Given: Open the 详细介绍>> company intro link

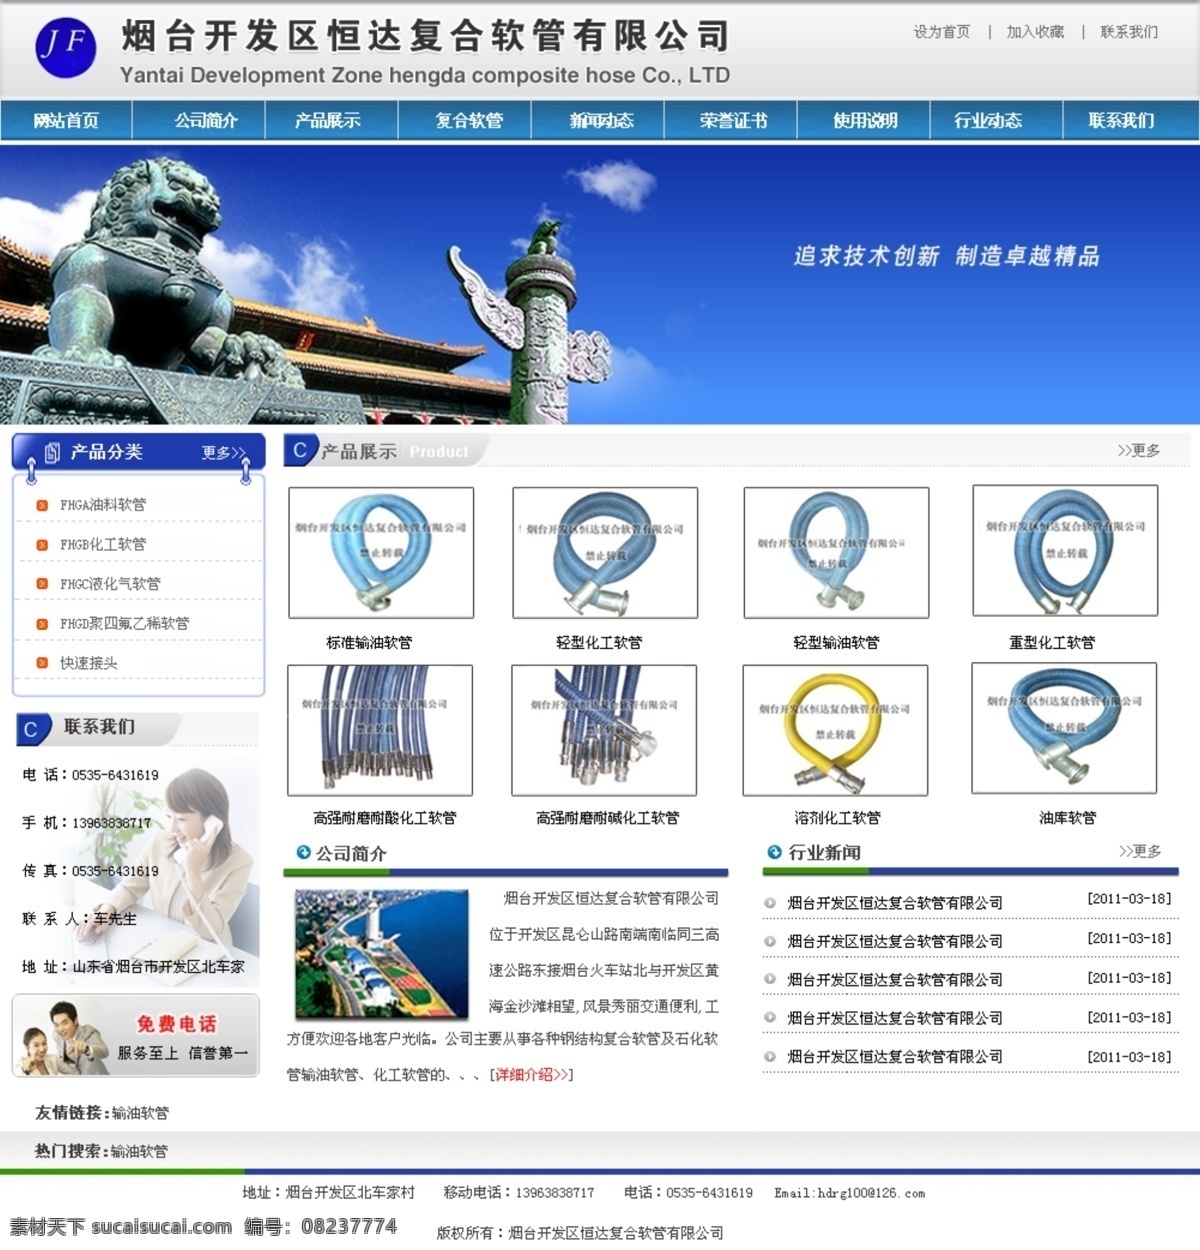Looking at the screenshot, I should [531, 1075].
